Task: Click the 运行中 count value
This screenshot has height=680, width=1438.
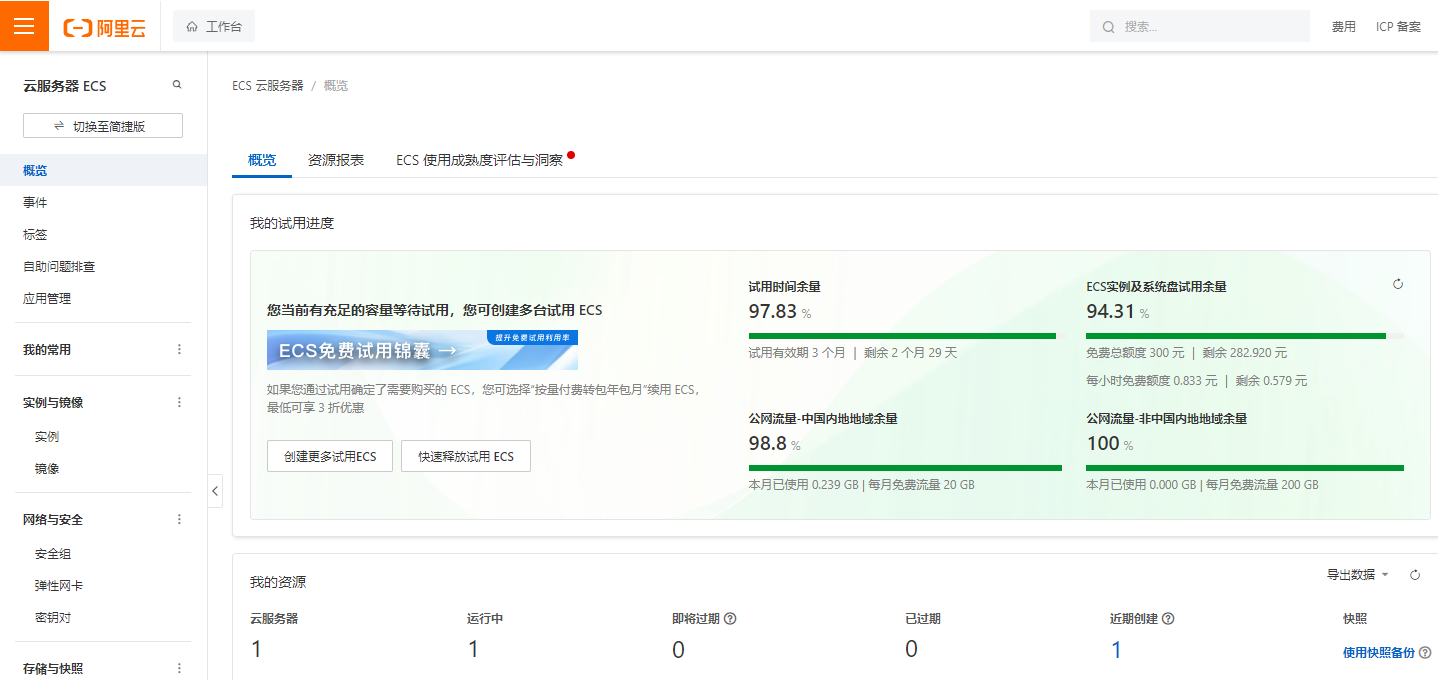Action: click(474, 650)
